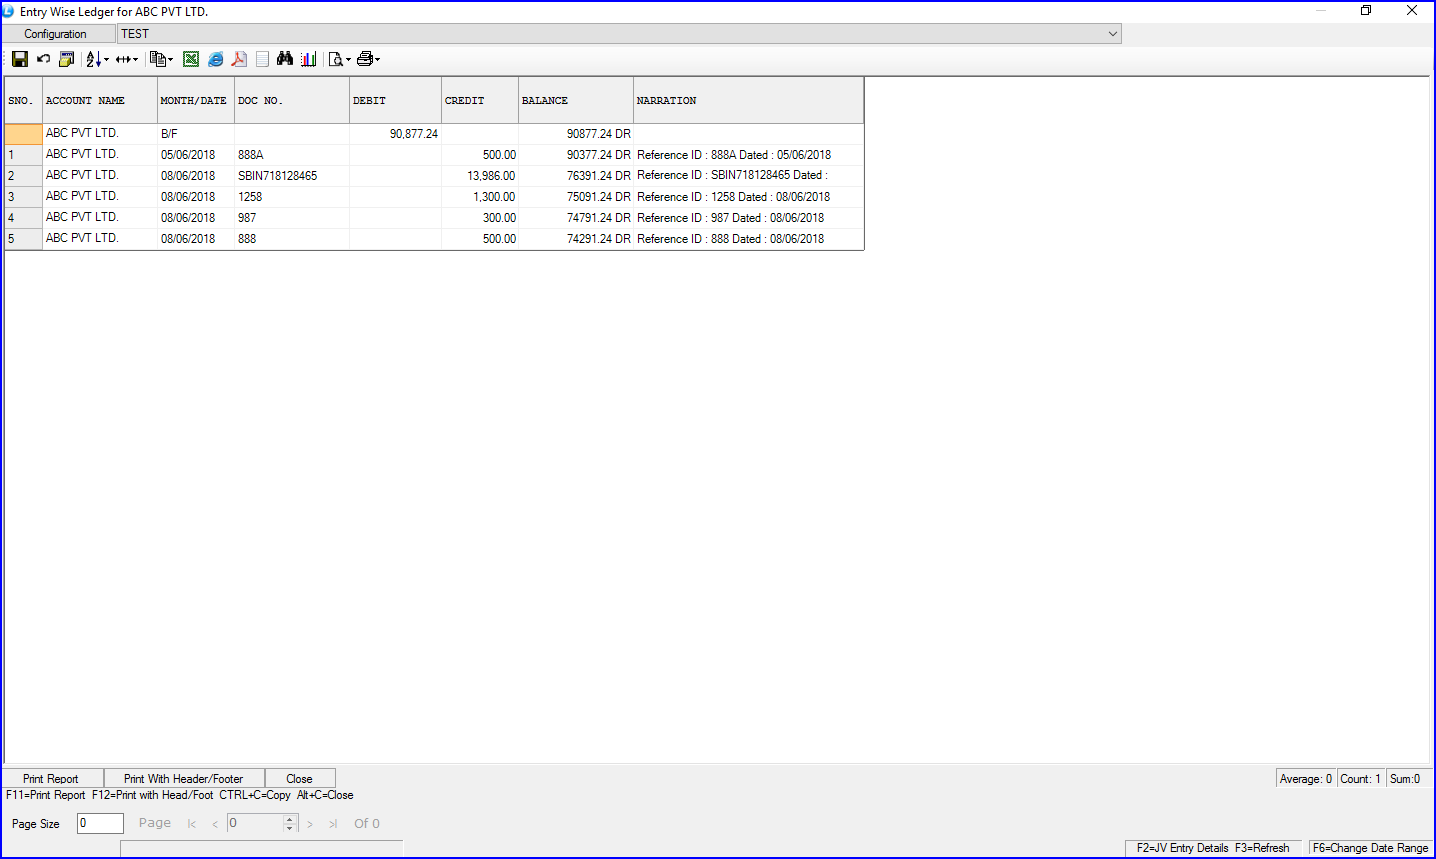Image resolution: width=1436 pixels, height=859 pixels.
Task: Click the Copy pages icon
Action: [158, 59]
